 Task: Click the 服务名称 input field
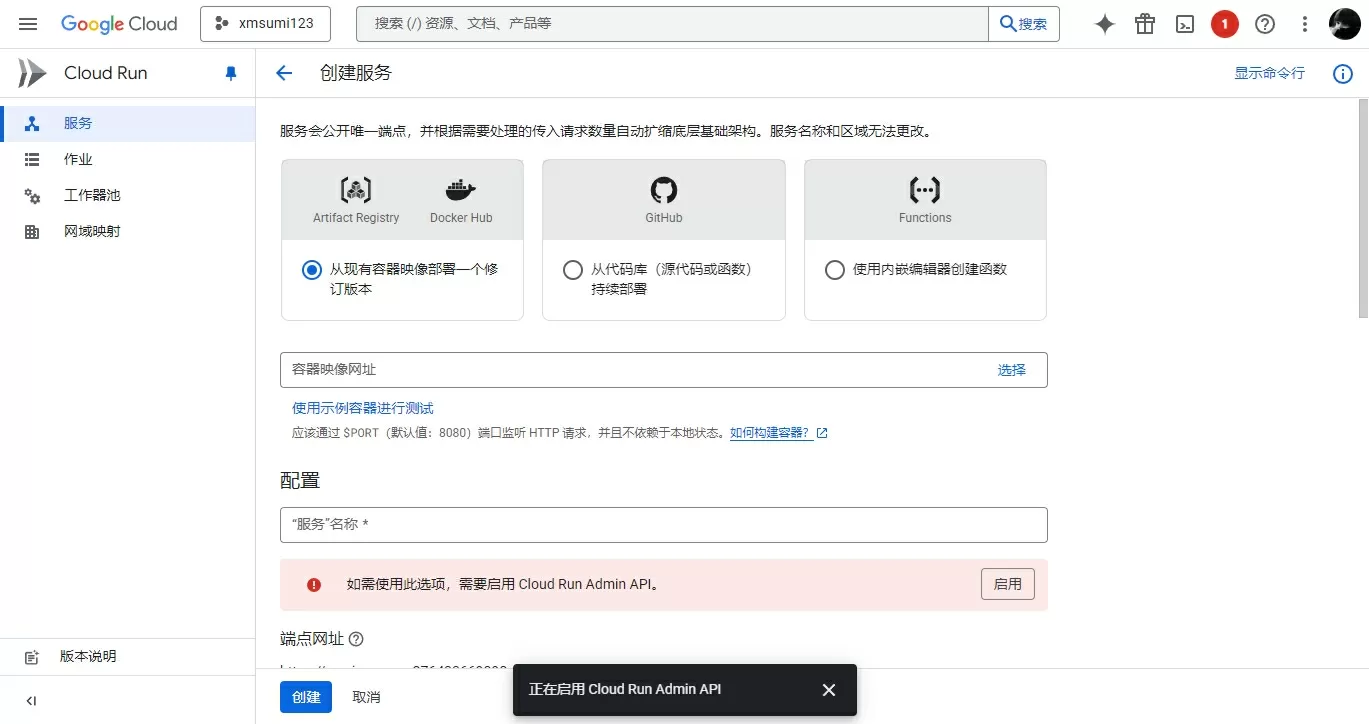[x=664, y=525]
